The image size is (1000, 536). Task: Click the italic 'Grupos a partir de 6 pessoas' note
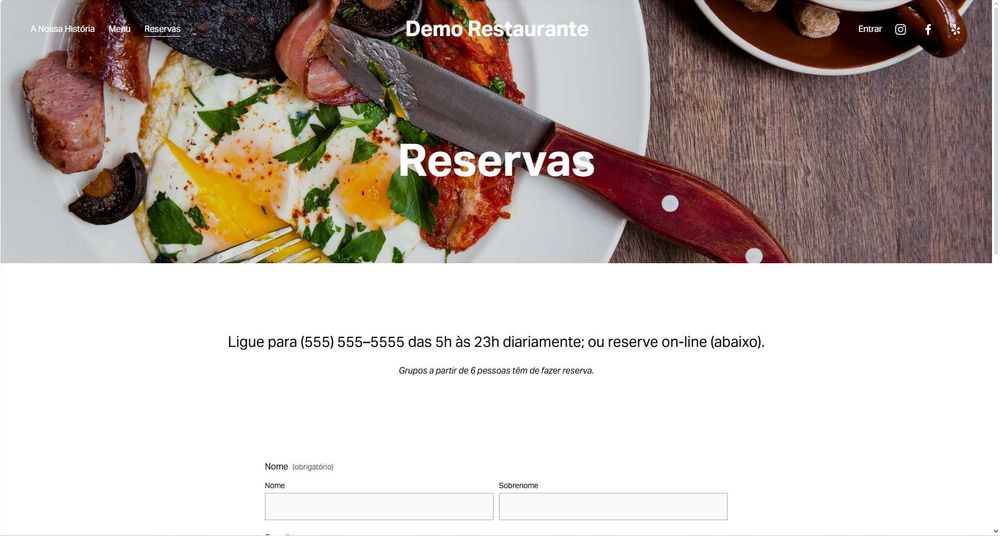496,371
